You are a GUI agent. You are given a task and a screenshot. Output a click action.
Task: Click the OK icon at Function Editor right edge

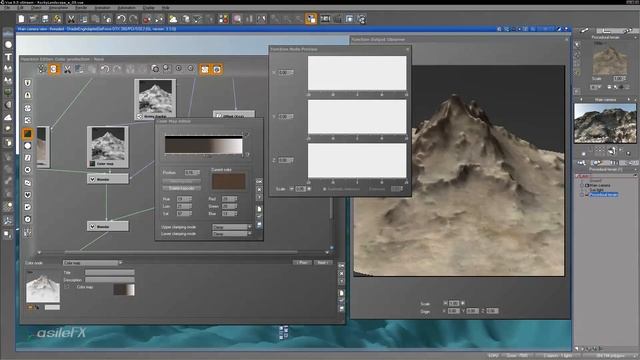click(341, 266)
